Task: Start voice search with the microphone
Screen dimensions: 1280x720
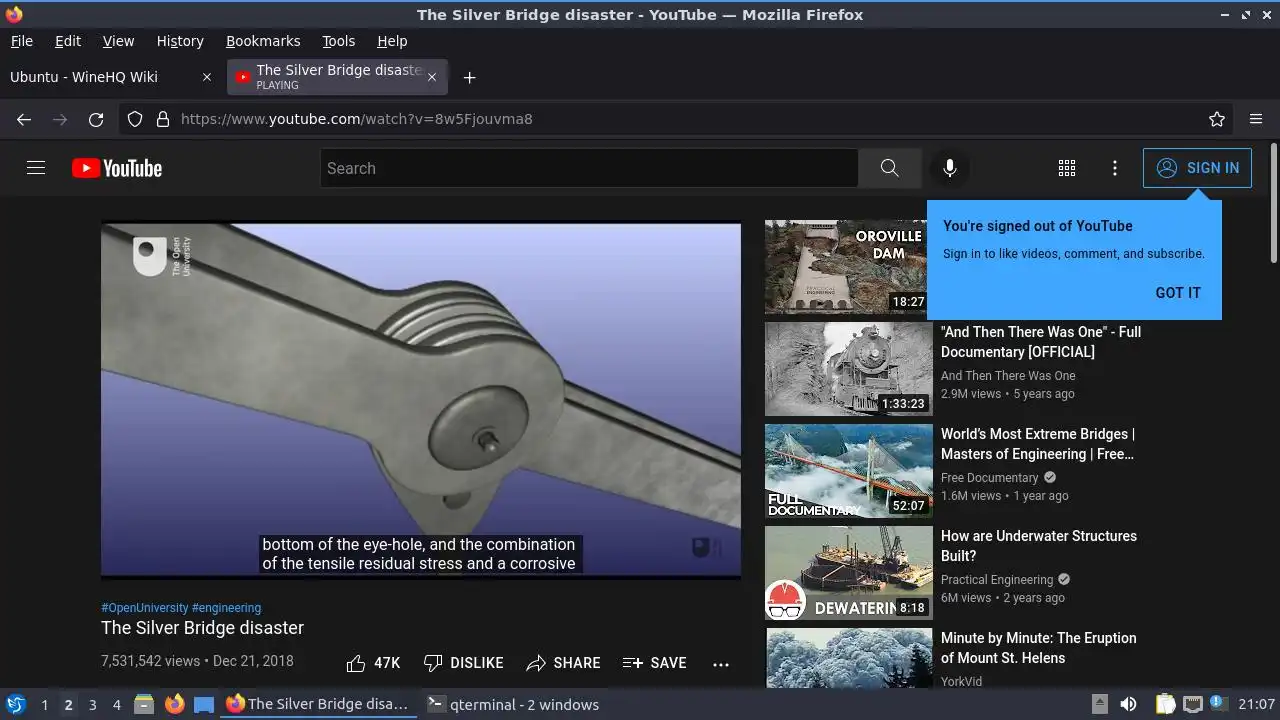Action: 950,168
